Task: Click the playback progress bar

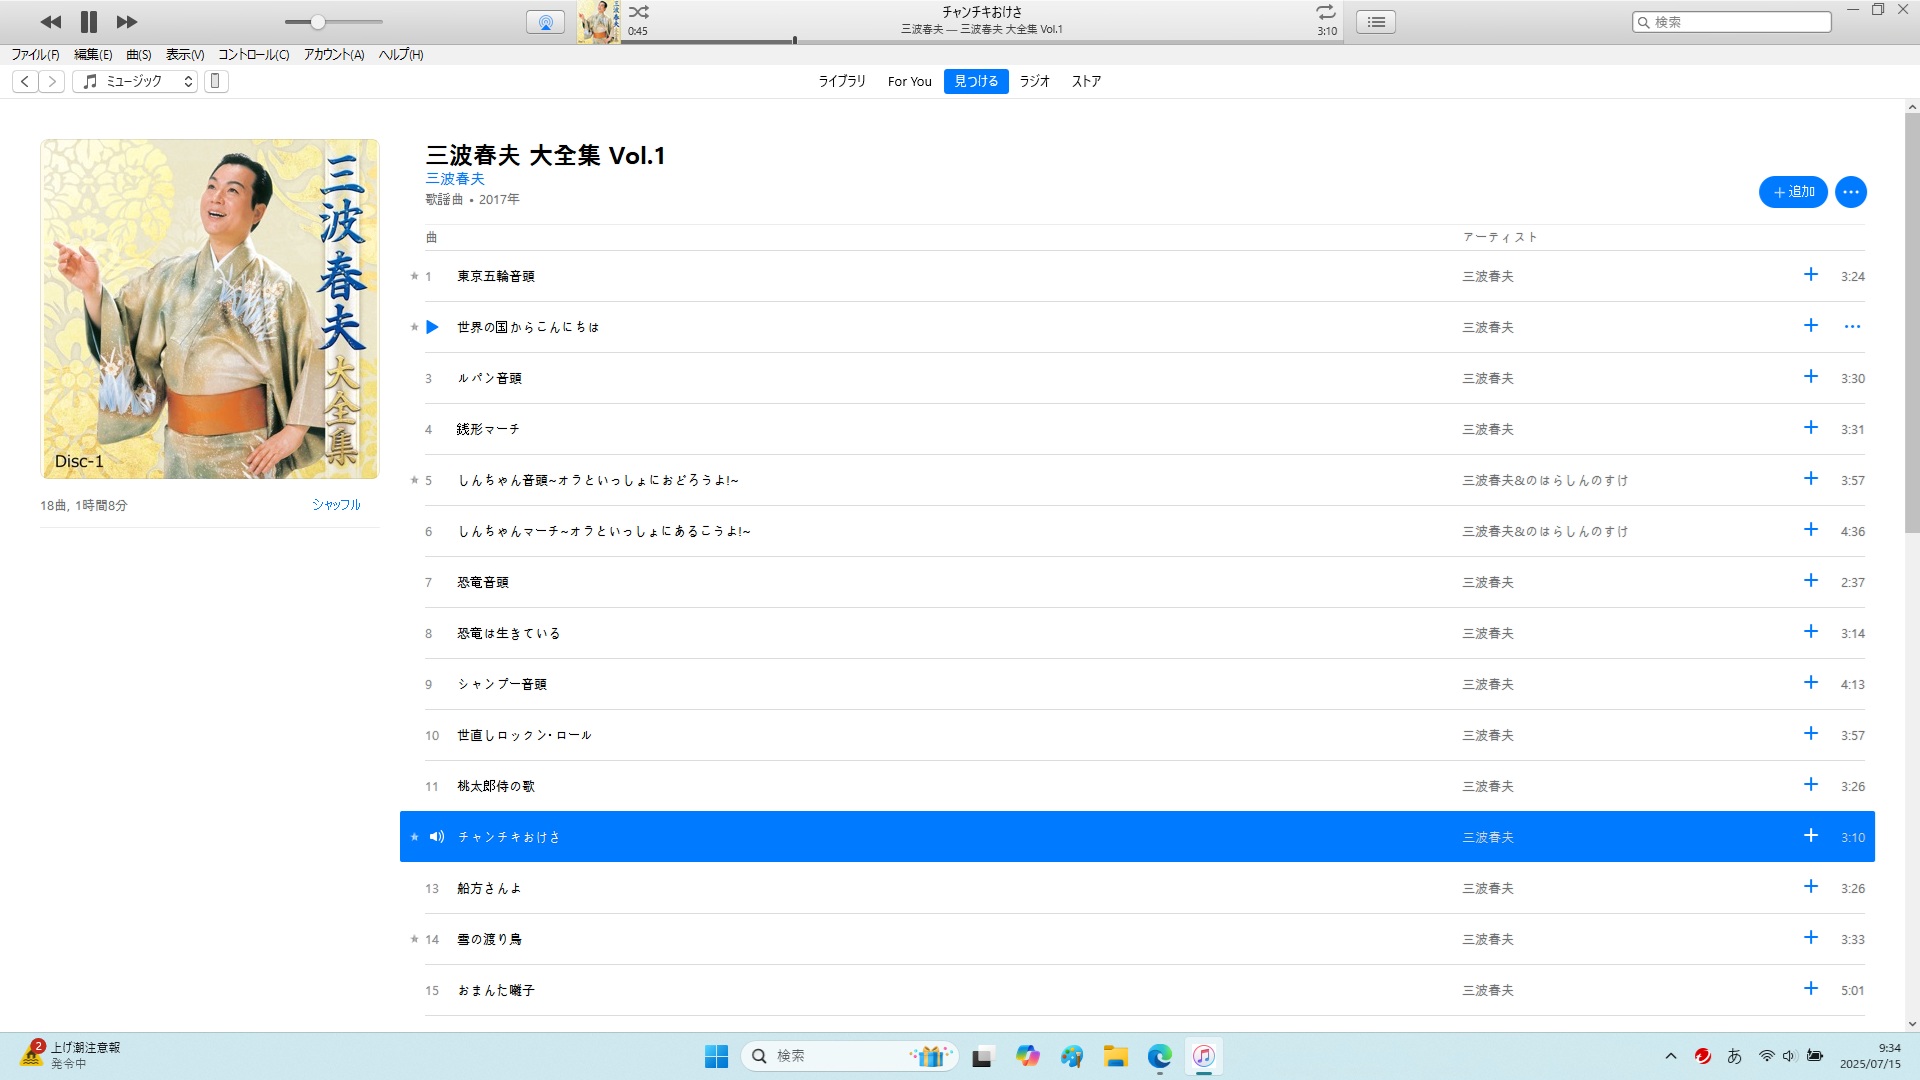Action: click(x=980, y=41)
